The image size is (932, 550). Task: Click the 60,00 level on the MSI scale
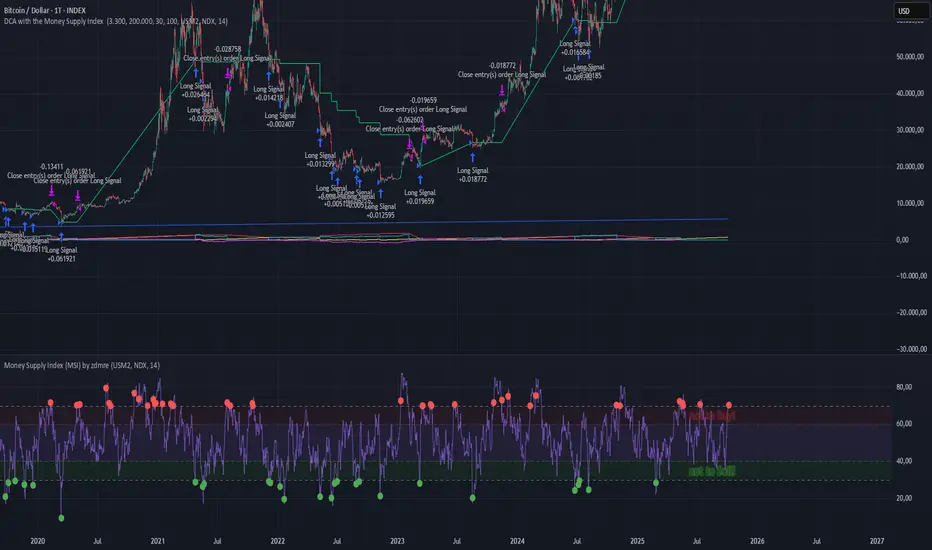point(903,424)
